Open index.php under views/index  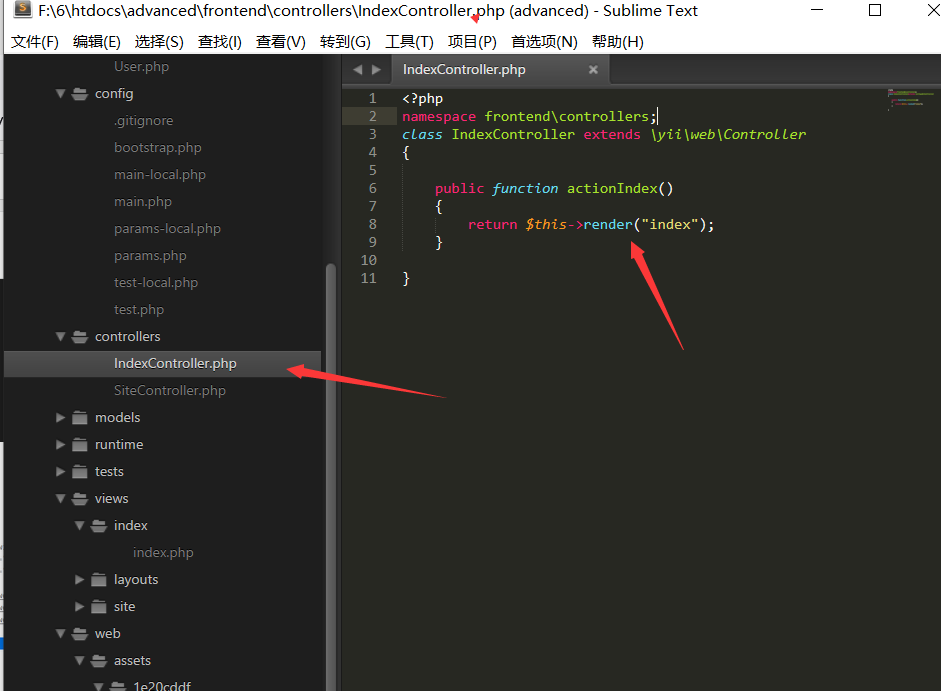(163, 553)
